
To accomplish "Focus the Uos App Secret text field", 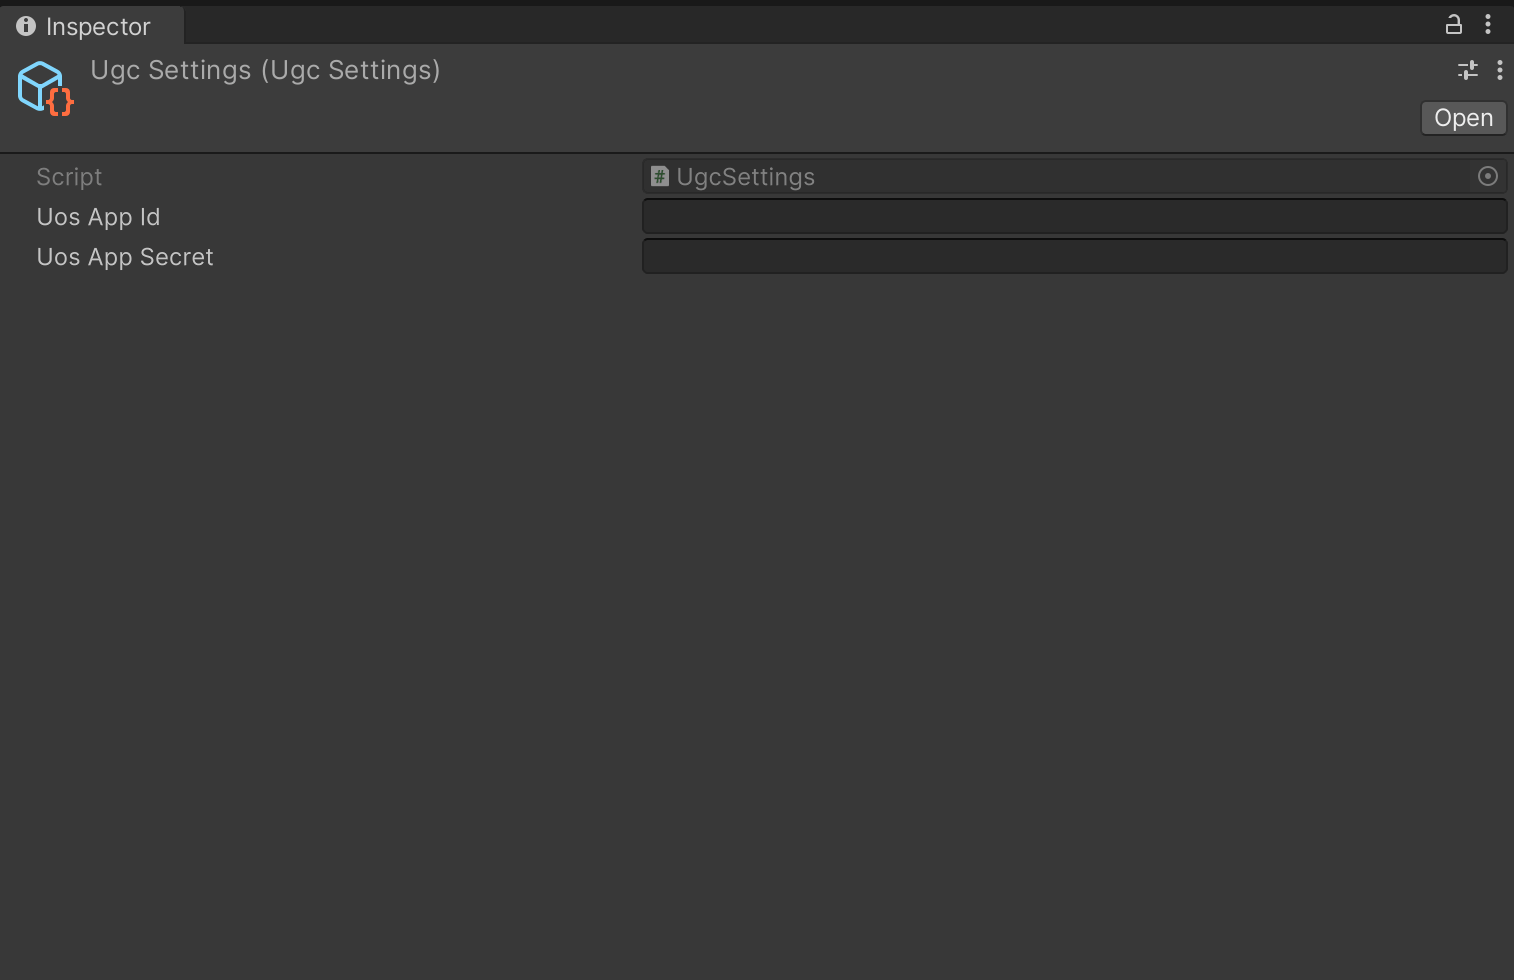I will pos(1074,256).
